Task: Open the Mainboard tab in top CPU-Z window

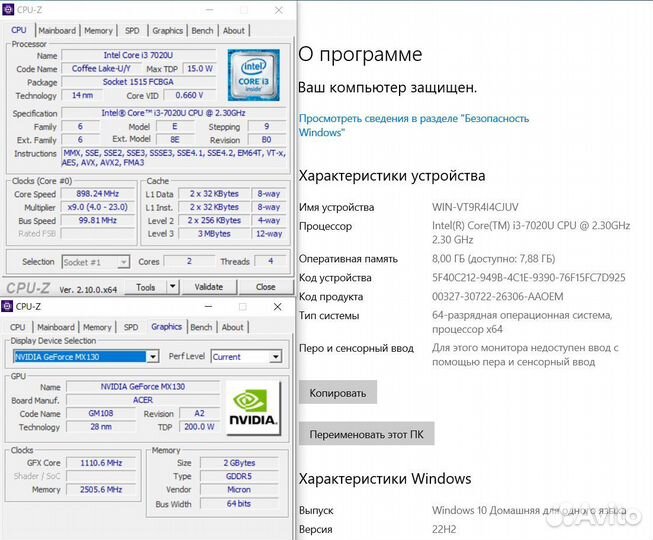Action: [x=57, y=30]
